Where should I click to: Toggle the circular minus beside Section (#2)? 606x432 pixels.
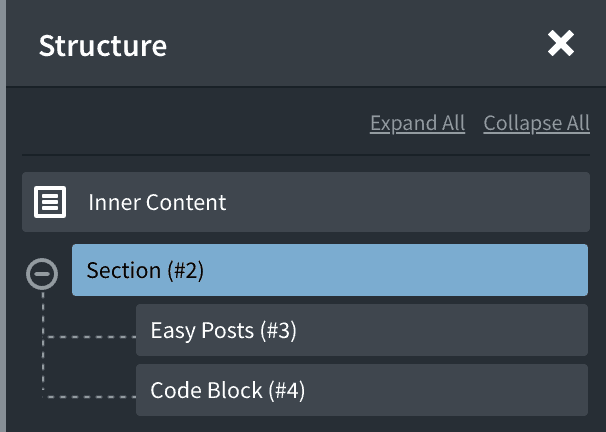coord(42,274)
